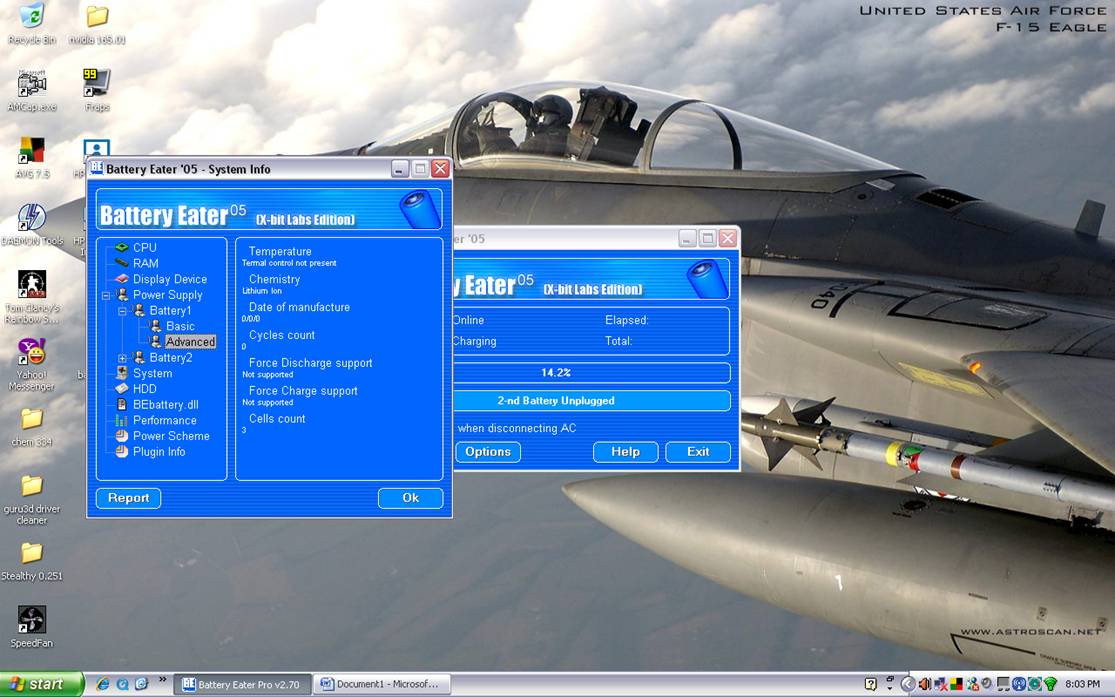Screen dimensions: 1115x697
Task: Click the Cycles count heading
Action: click(282, 335)
